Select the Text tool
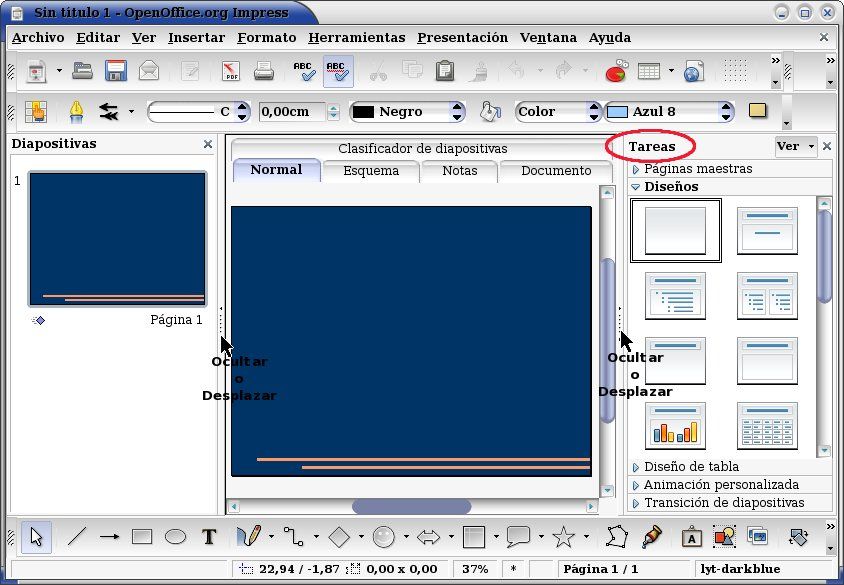Viewport: 844px width, 585px height. point(209,537)
